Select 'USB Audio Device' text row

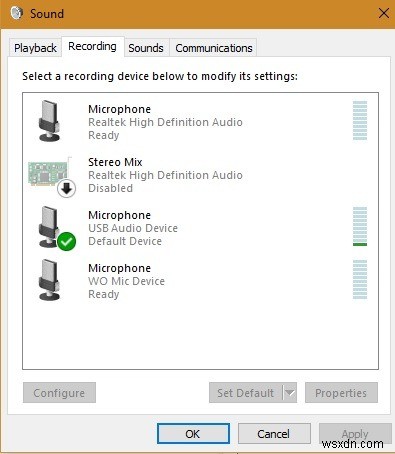(133, 228)
